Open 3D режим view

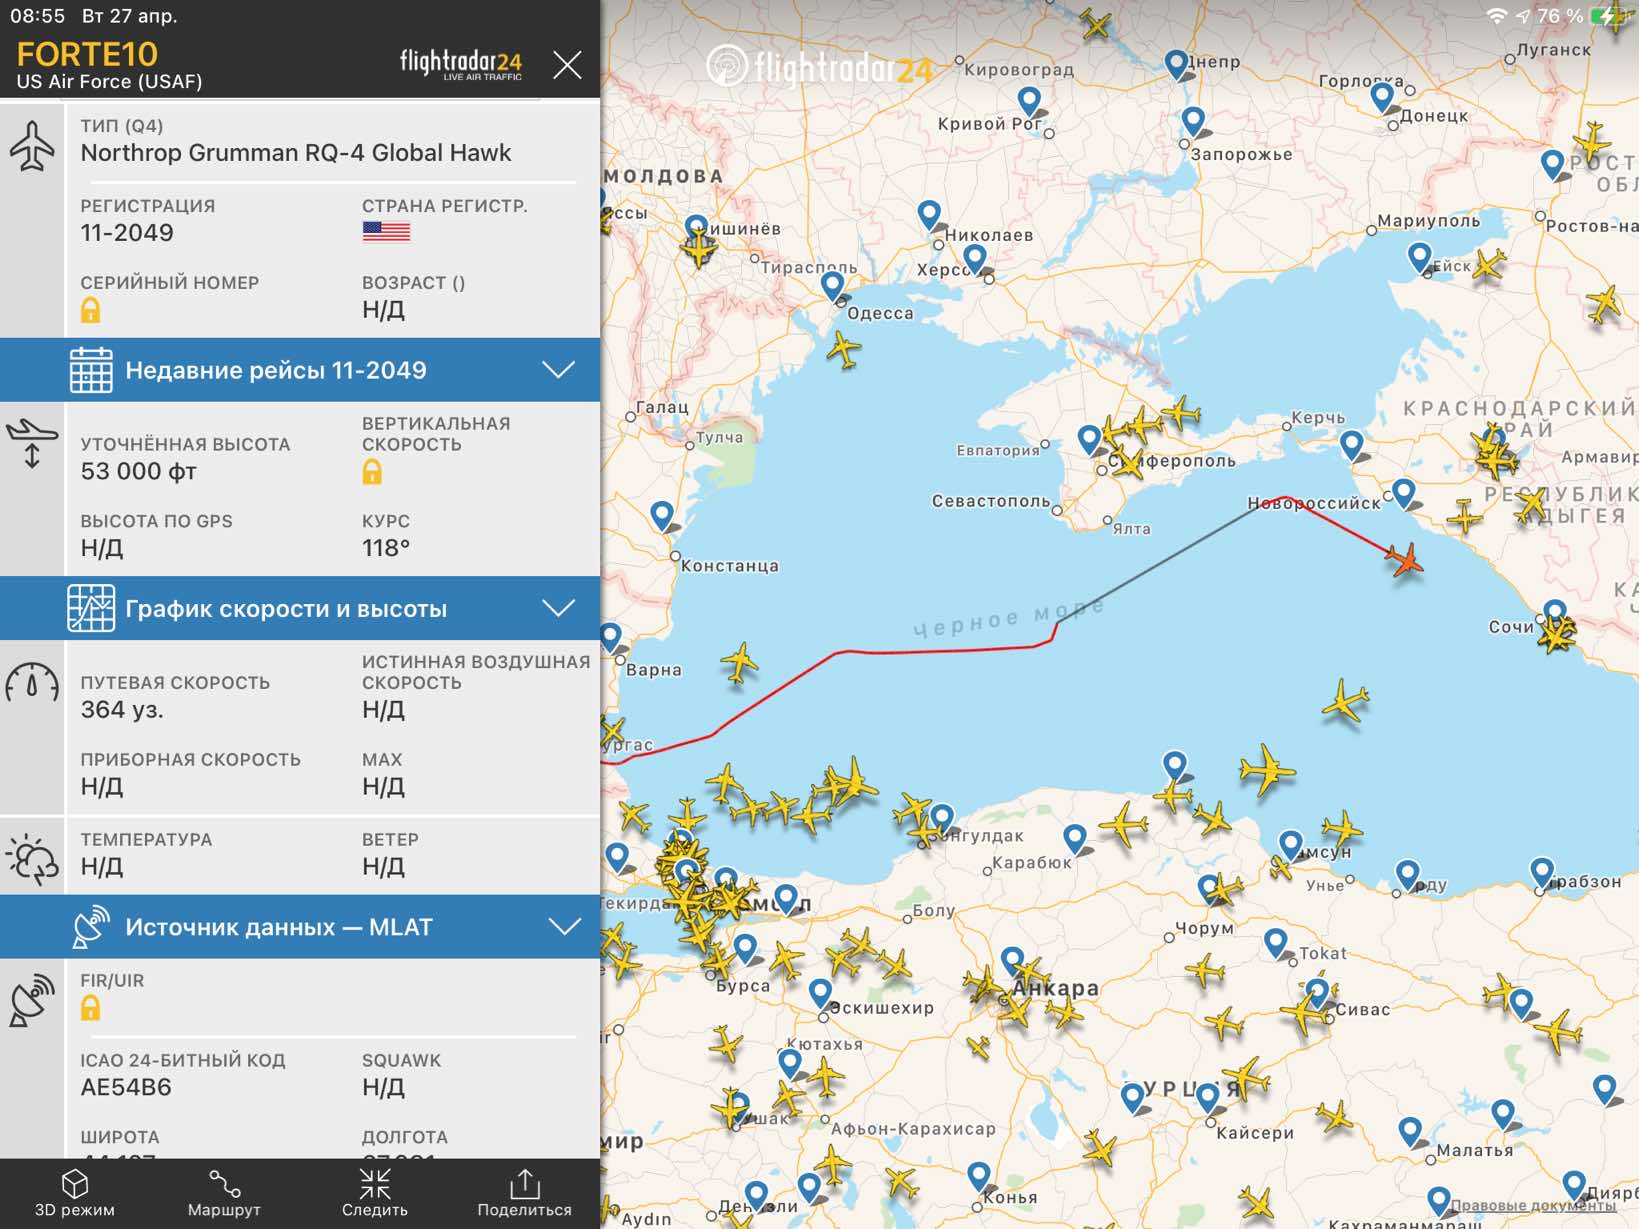tap(75, 1193)
